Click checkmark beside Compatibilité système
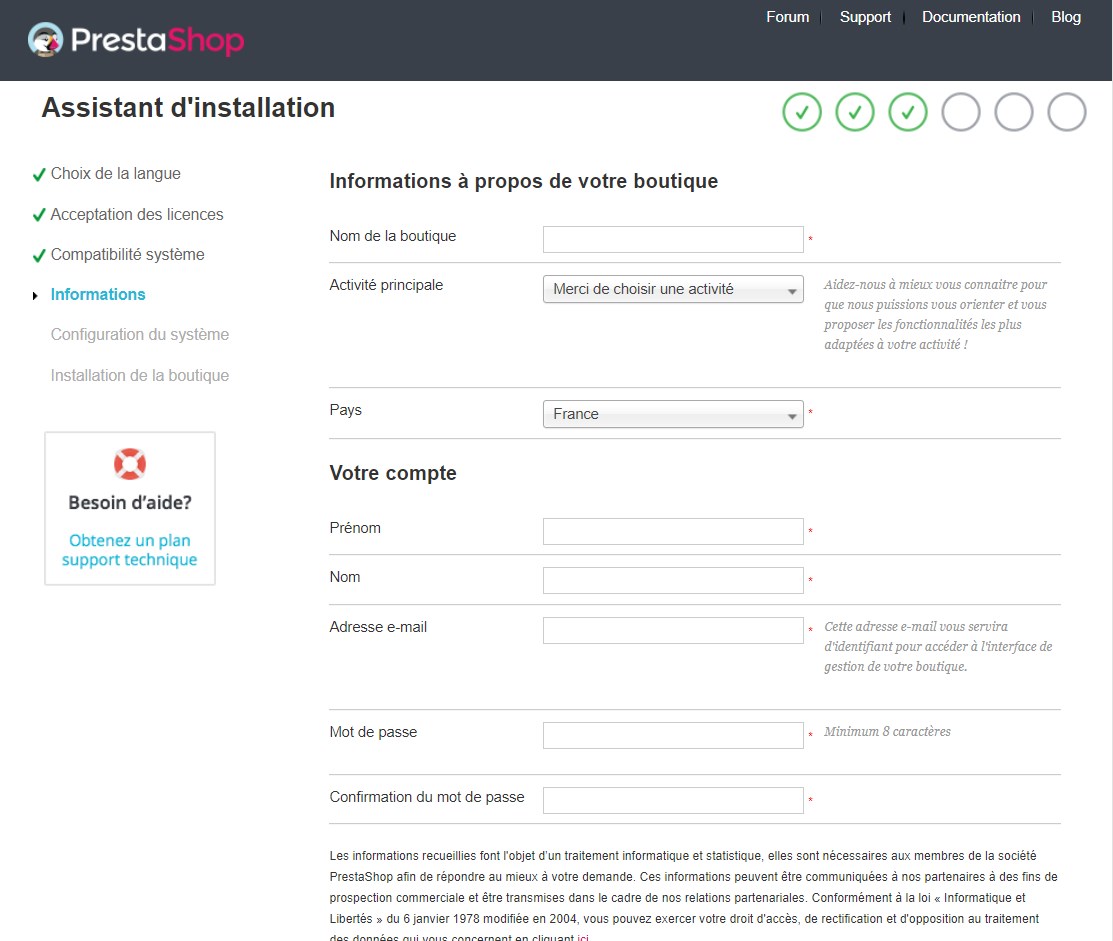1113x941 pixels. pyautogui.click(x=39, y=255)
